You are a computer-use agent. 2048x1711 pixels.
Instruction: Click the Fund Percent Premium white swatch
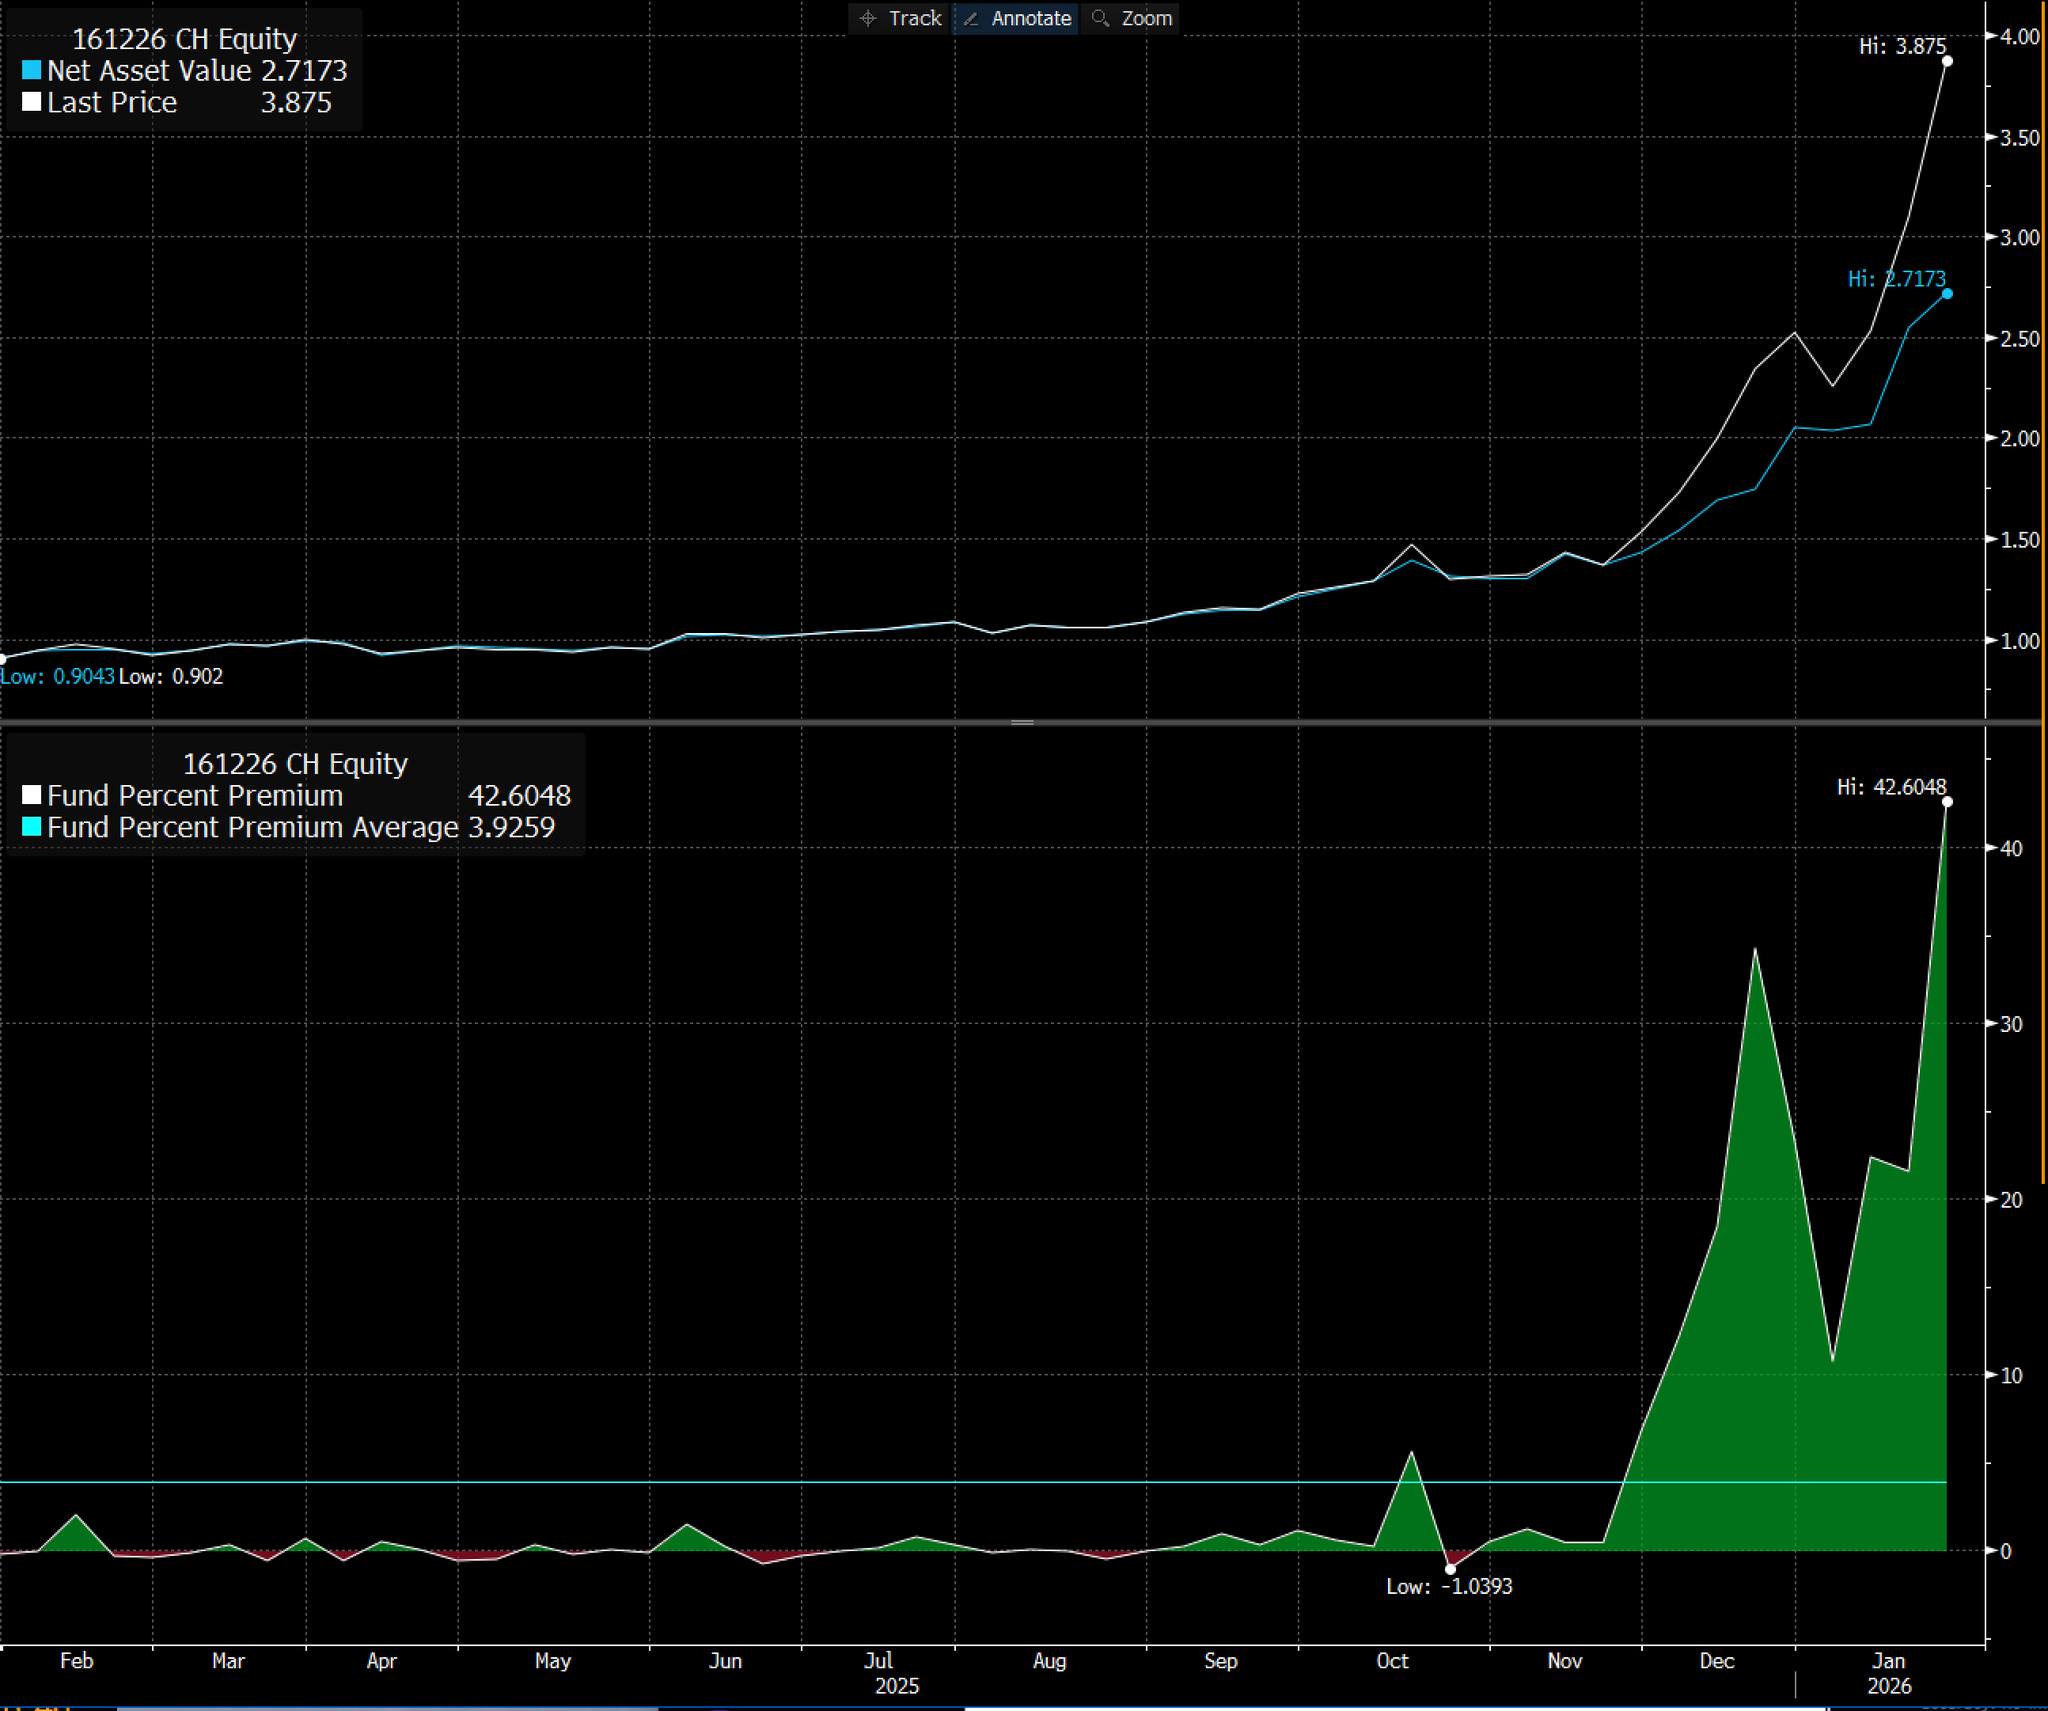point(32,795)
